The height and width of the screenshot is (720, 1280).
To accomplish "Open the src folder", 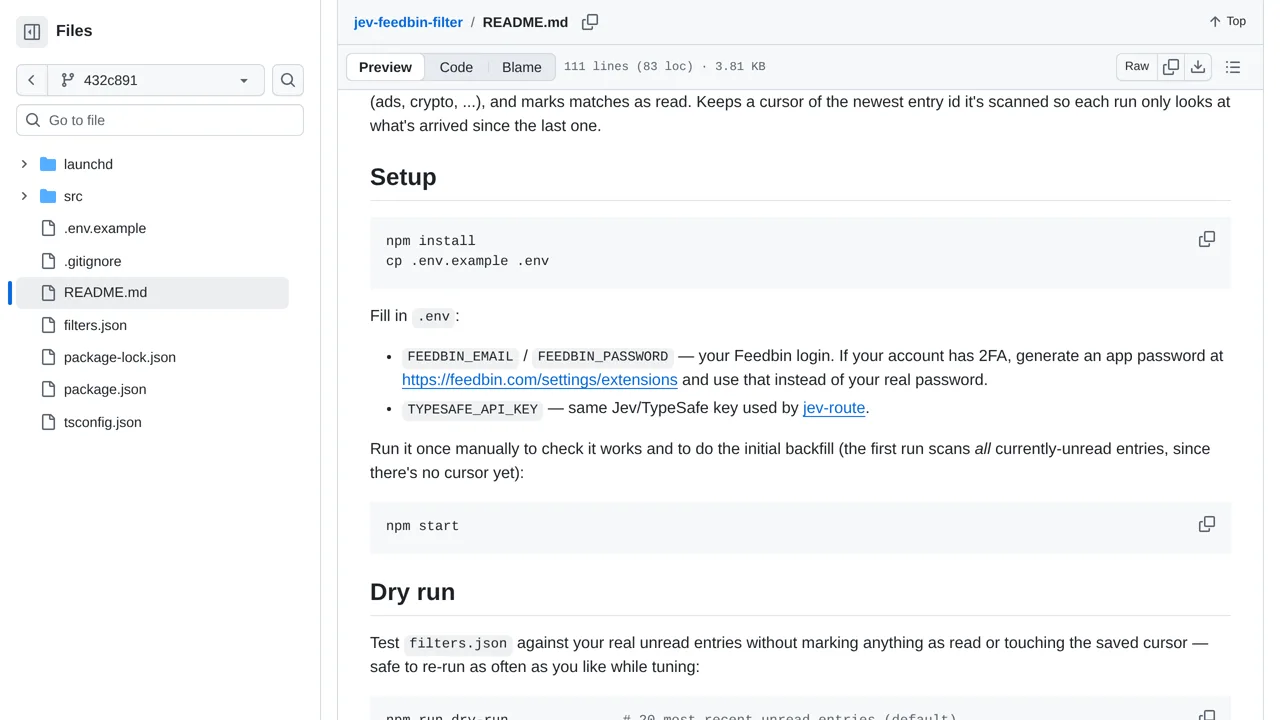I will coord(73,196).
